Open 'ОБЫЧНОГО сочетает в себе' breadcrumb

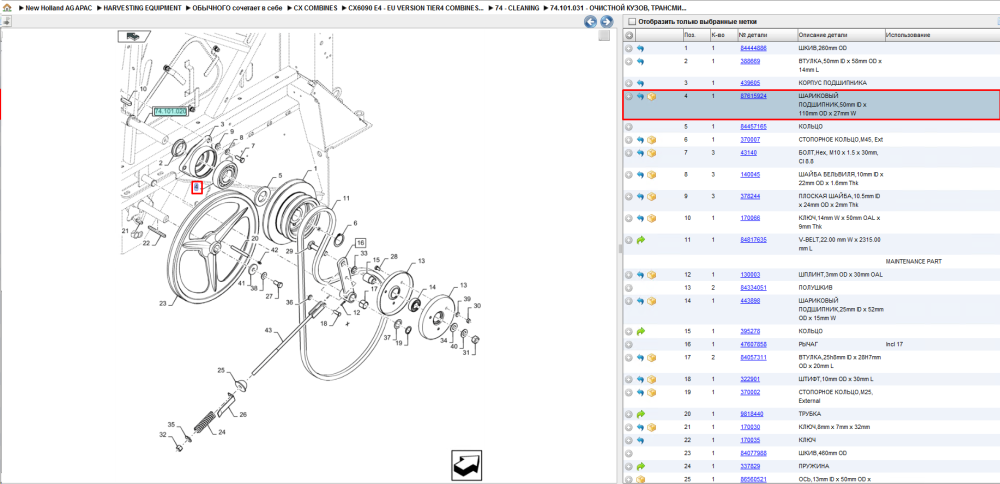click(x=237, y=8)
